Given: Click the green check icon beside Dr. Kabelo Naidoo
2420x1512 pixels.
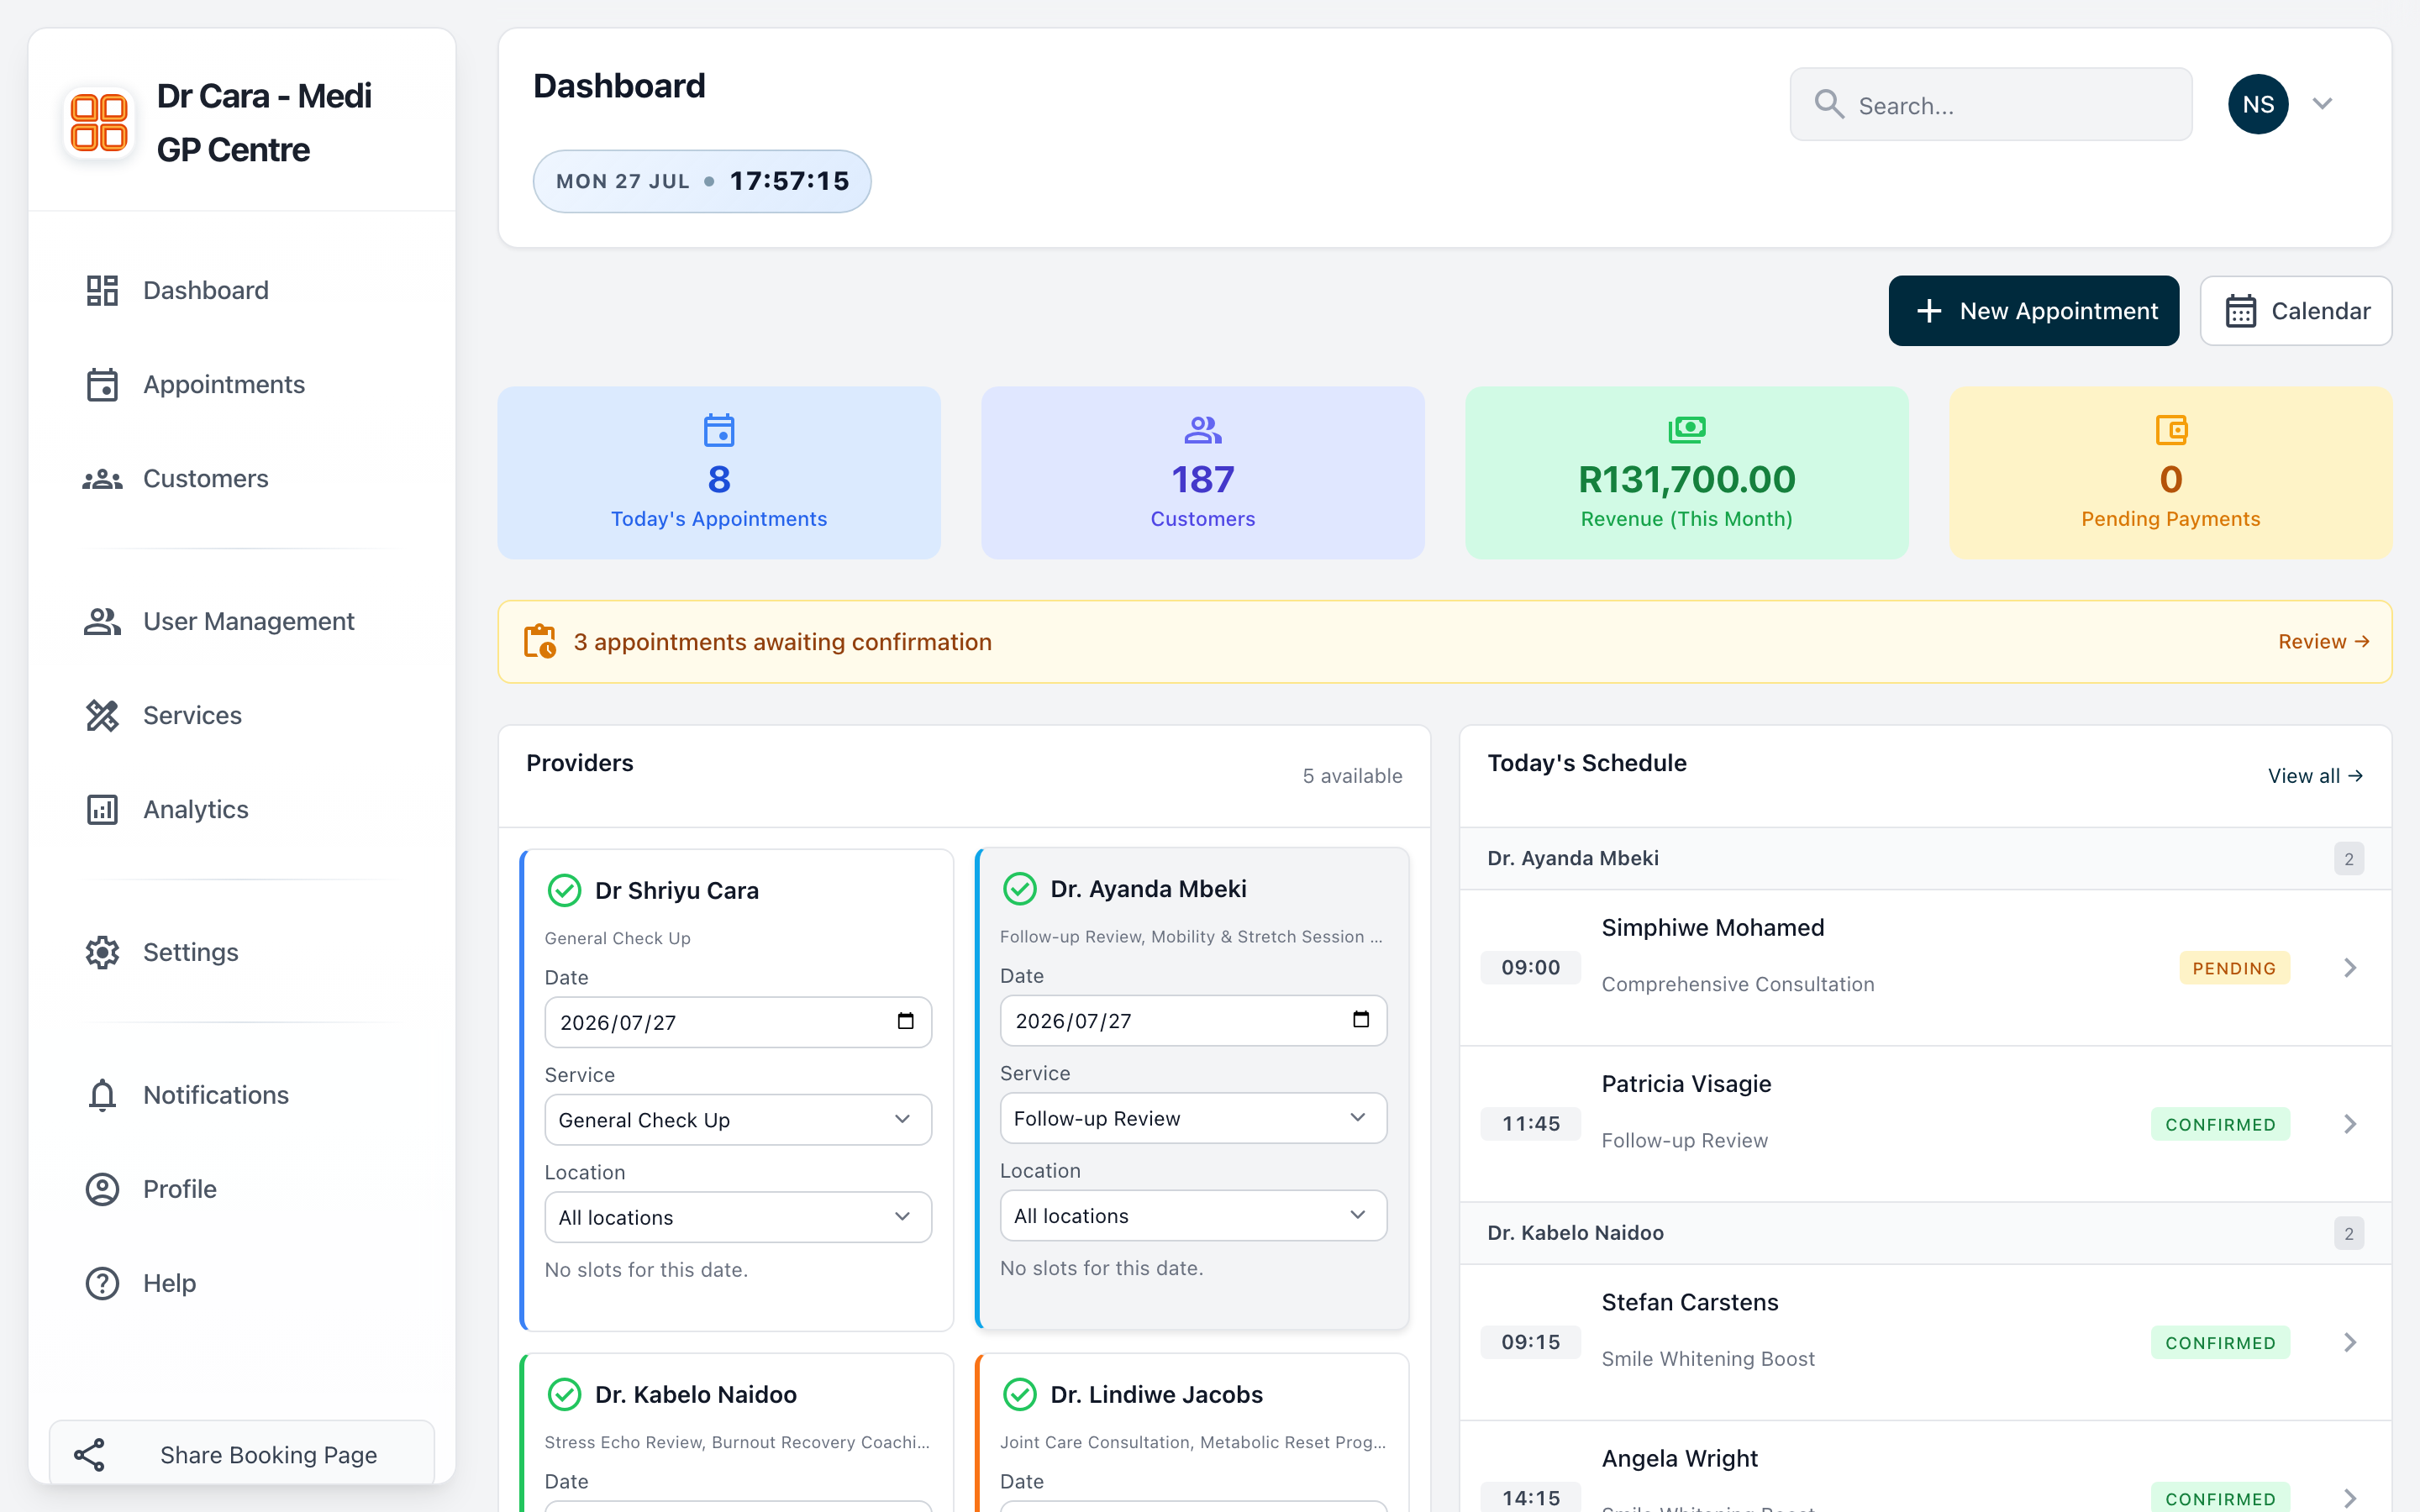Looking at the screenshot, I should pyautogui.click(x=564, y=1394).
